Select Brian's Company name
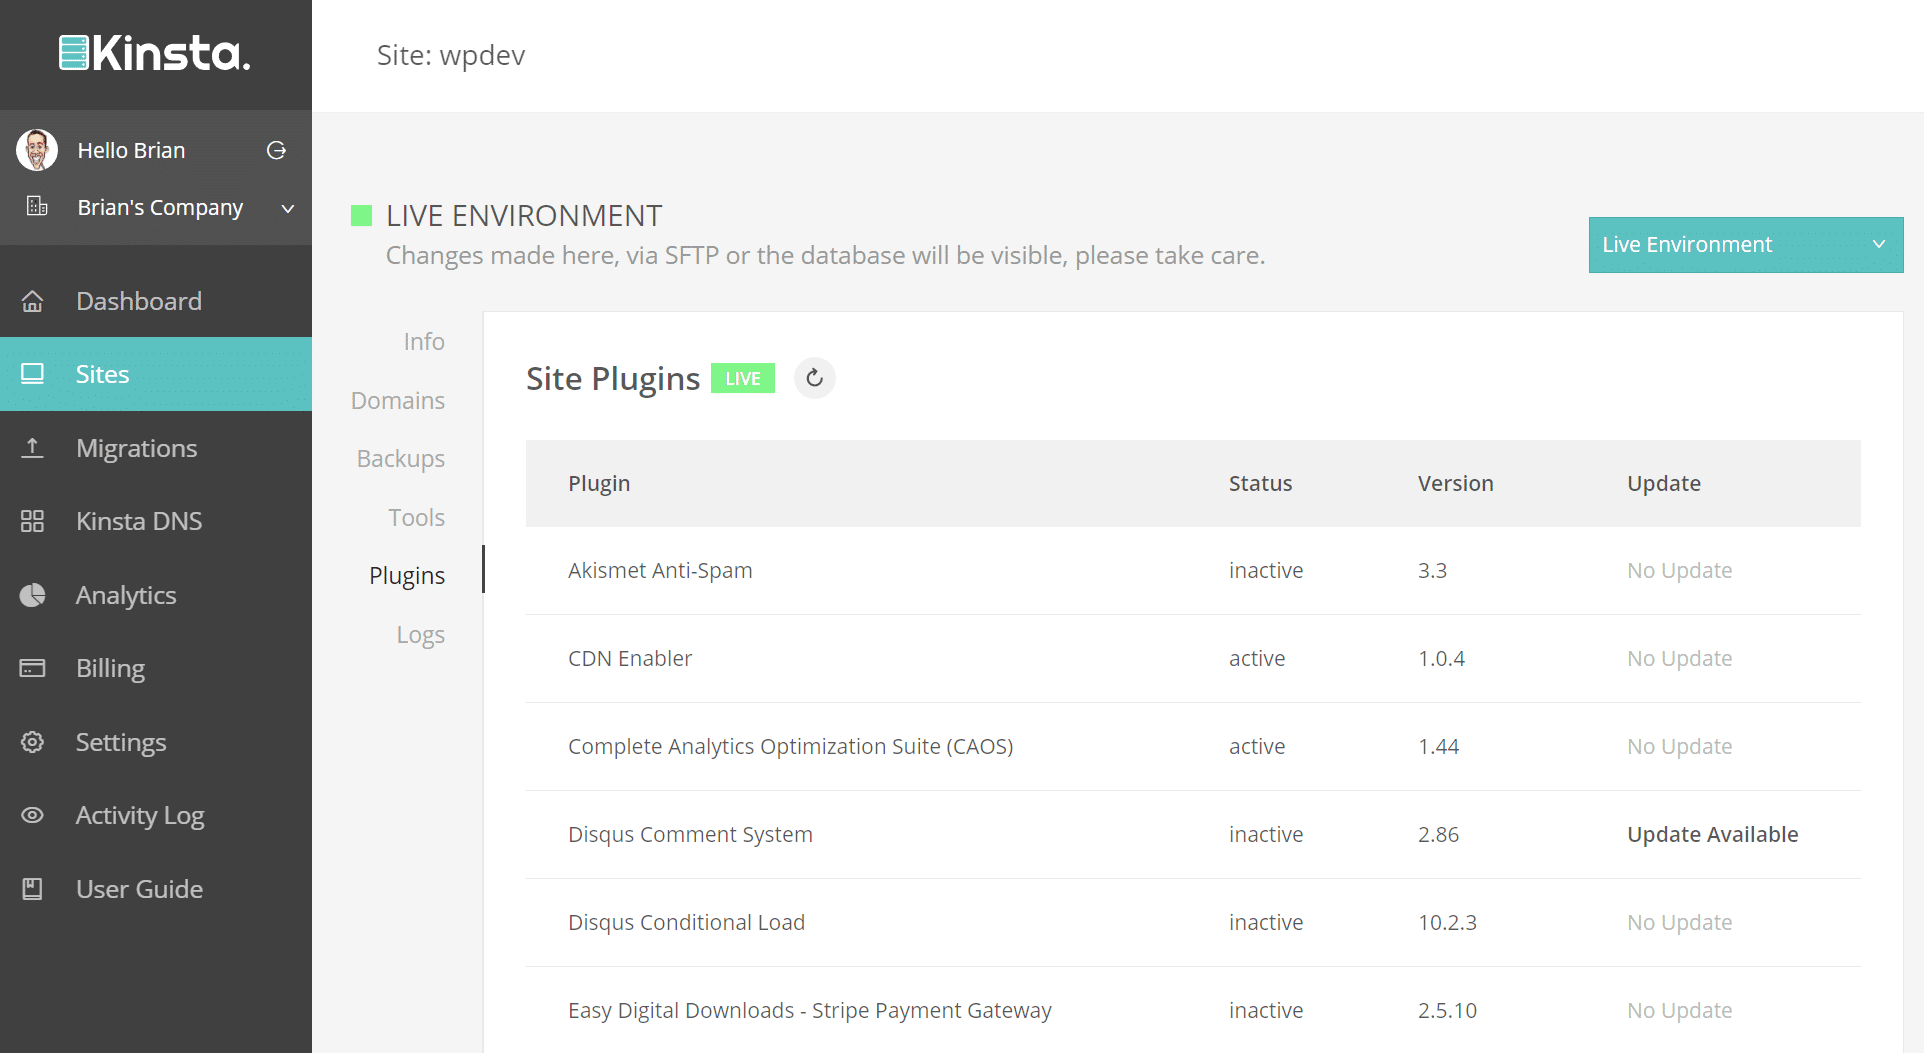1924x1053 pixels. pyautogui.click(x=160, y=207)
